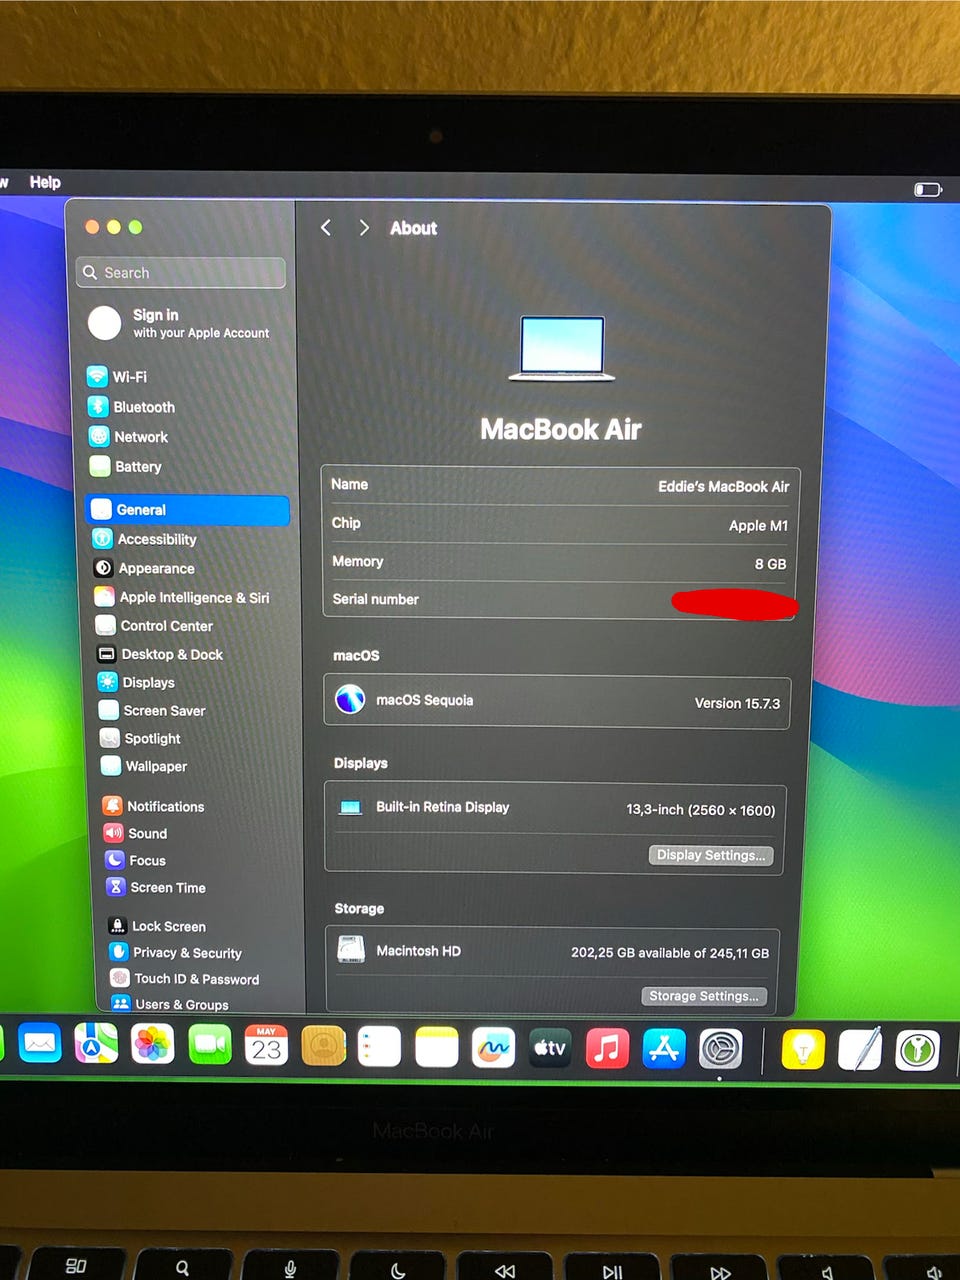Click the Serial number label
The width and height of the screenshot is (960, 1280).
[x=375, y=599]
